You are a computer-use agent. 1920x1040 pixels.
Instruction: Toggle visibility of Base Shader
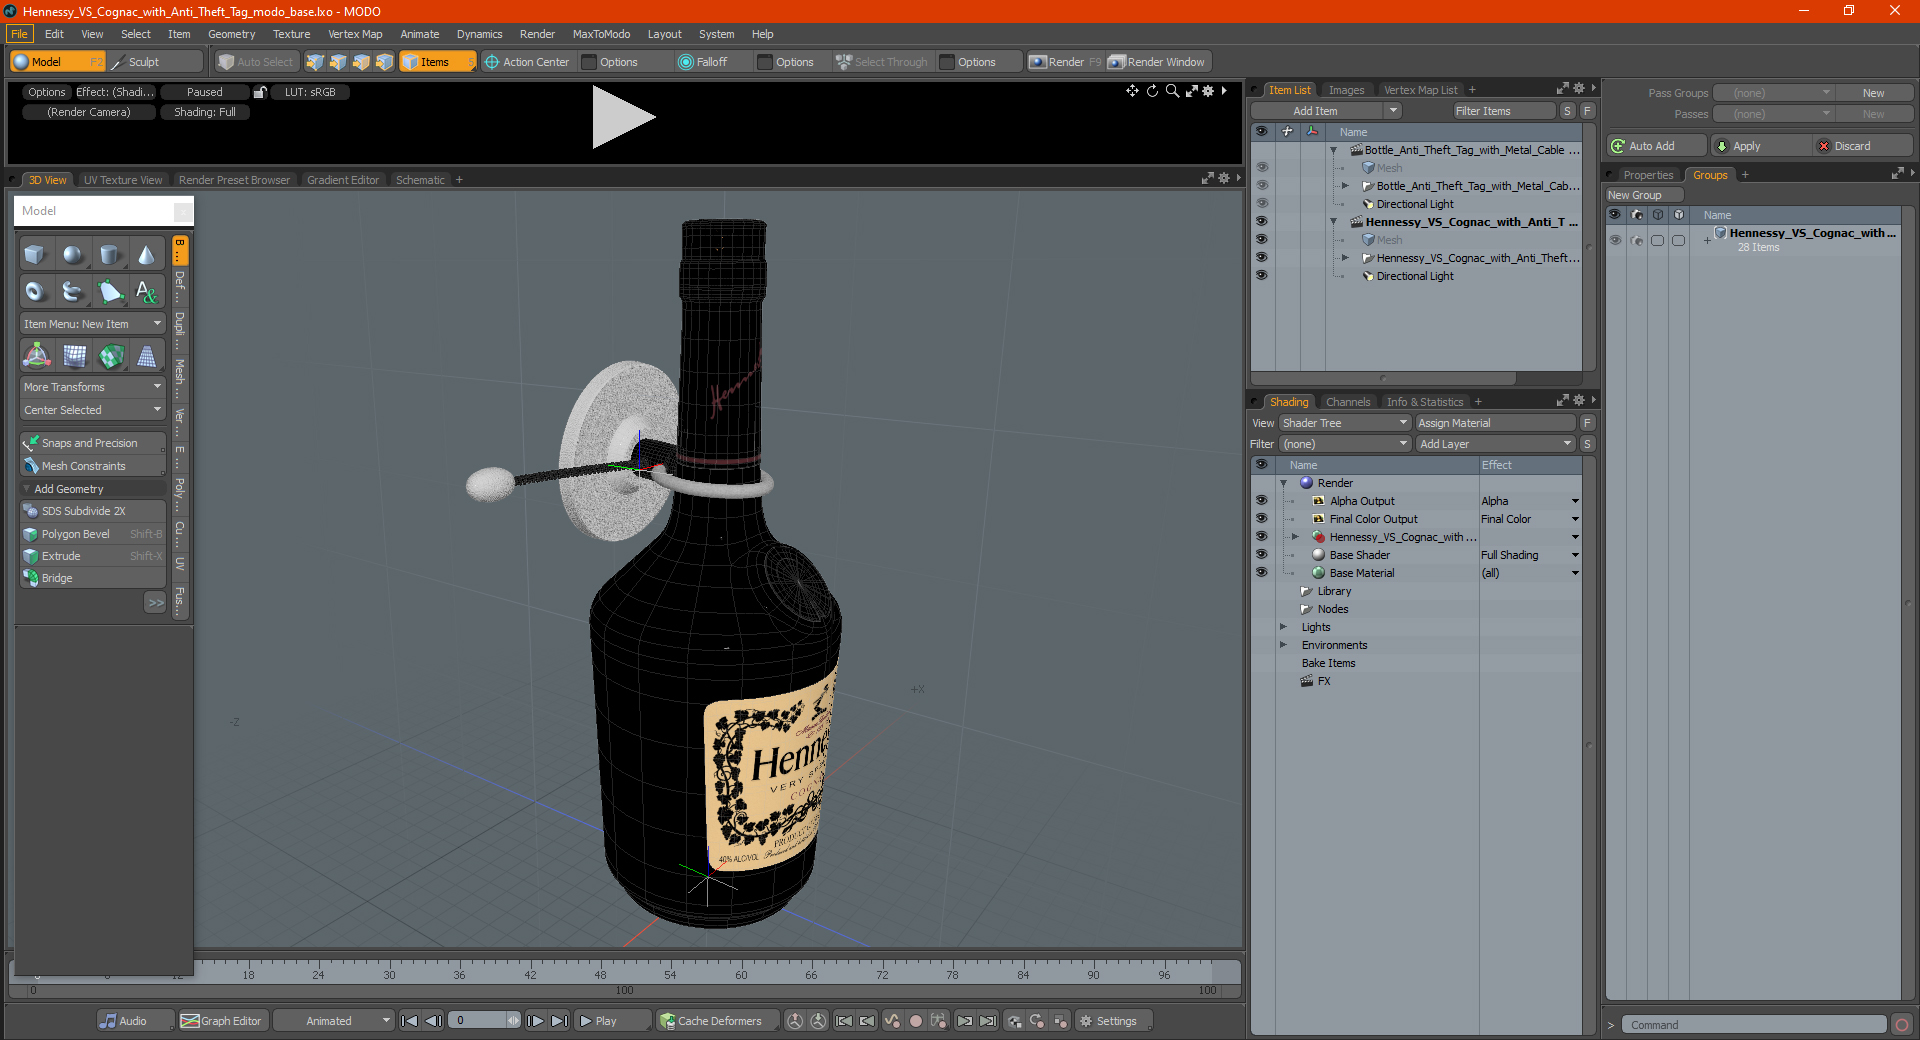(1261, 554)
